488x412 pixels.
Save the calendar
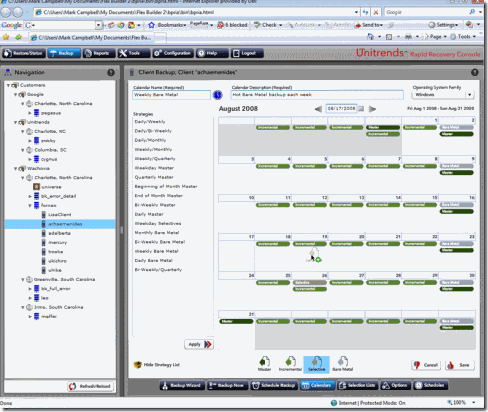(x=460, y=365)
